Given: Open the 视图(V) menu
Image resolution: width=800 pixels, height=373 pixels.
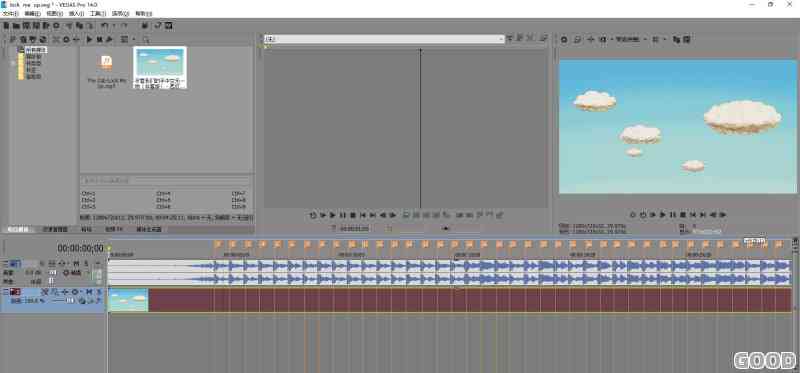Looking at the screenshot, I should [54, 14].
